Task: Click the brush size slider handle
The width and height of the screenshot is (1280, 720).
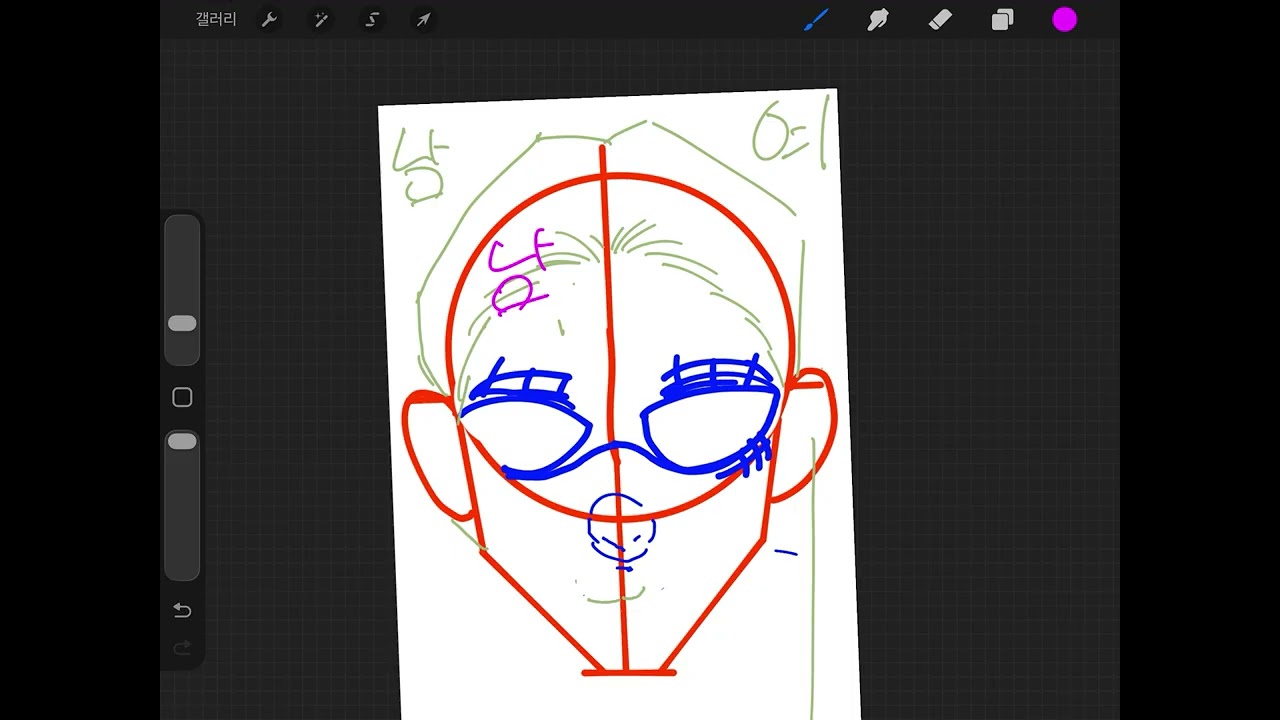Action: 182,323
